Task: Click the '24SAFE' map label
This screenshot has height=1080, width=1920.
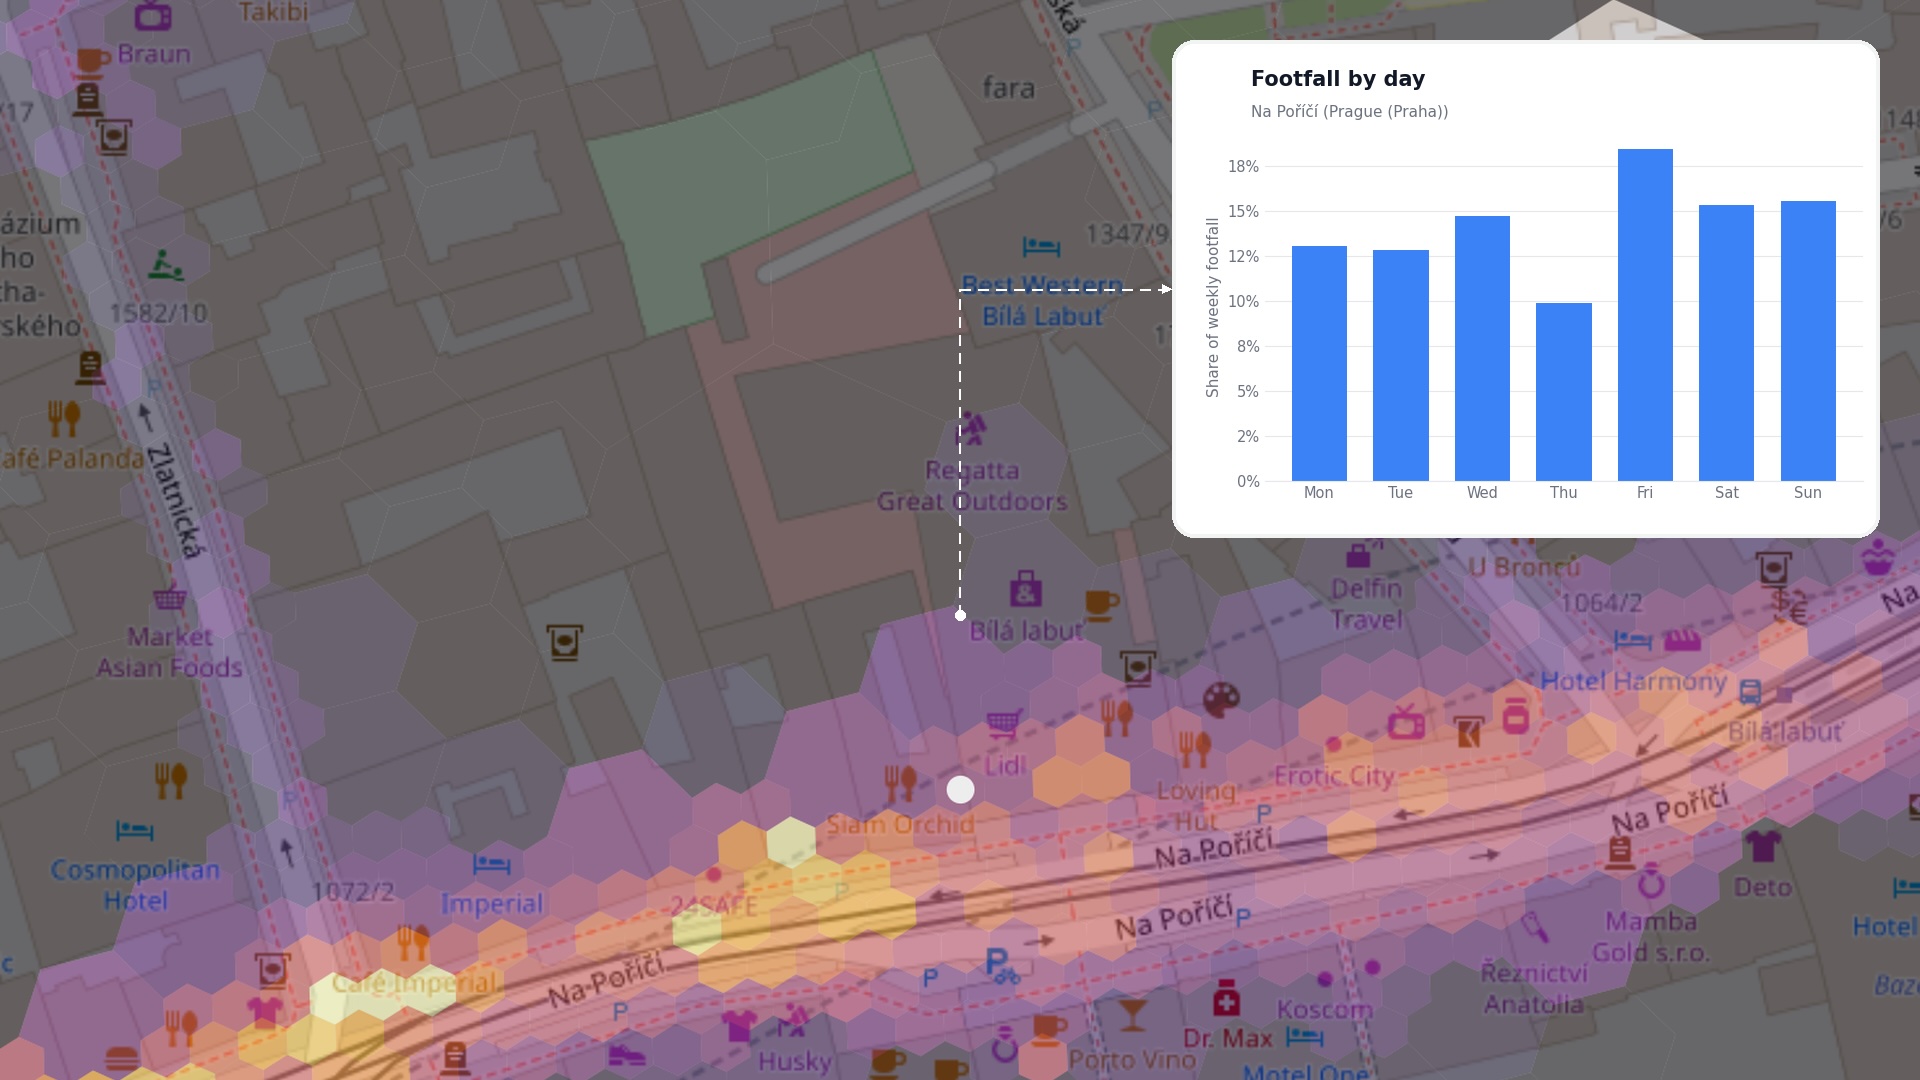Action: [714, 907]
